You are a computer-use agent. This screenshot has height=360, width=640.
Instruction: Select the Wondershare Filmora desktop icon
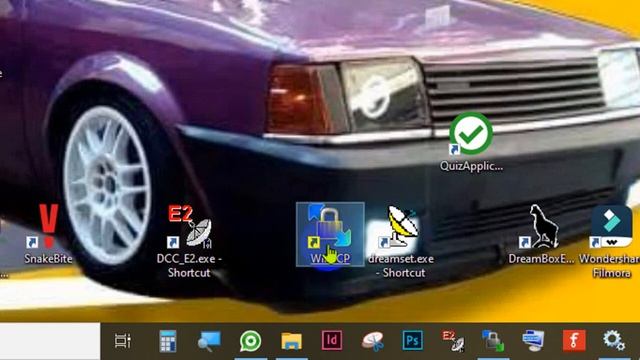[611, 241]
